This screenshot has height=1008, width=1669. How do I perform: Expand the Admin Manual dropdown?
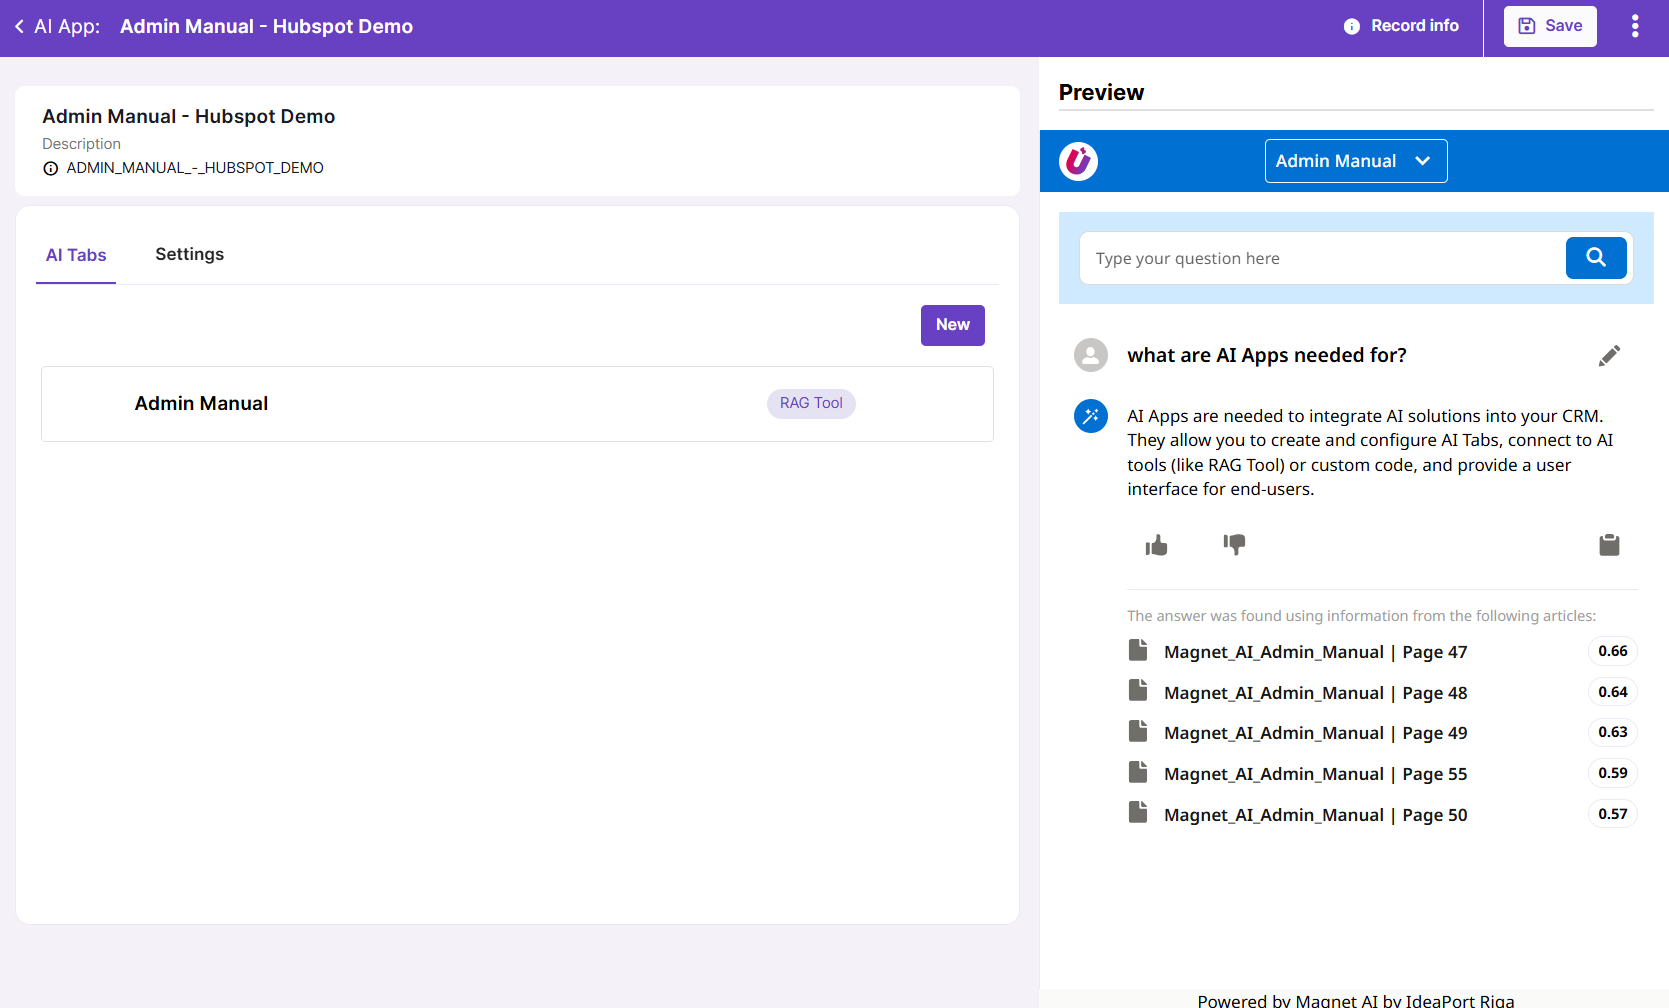click(1355, 161)
